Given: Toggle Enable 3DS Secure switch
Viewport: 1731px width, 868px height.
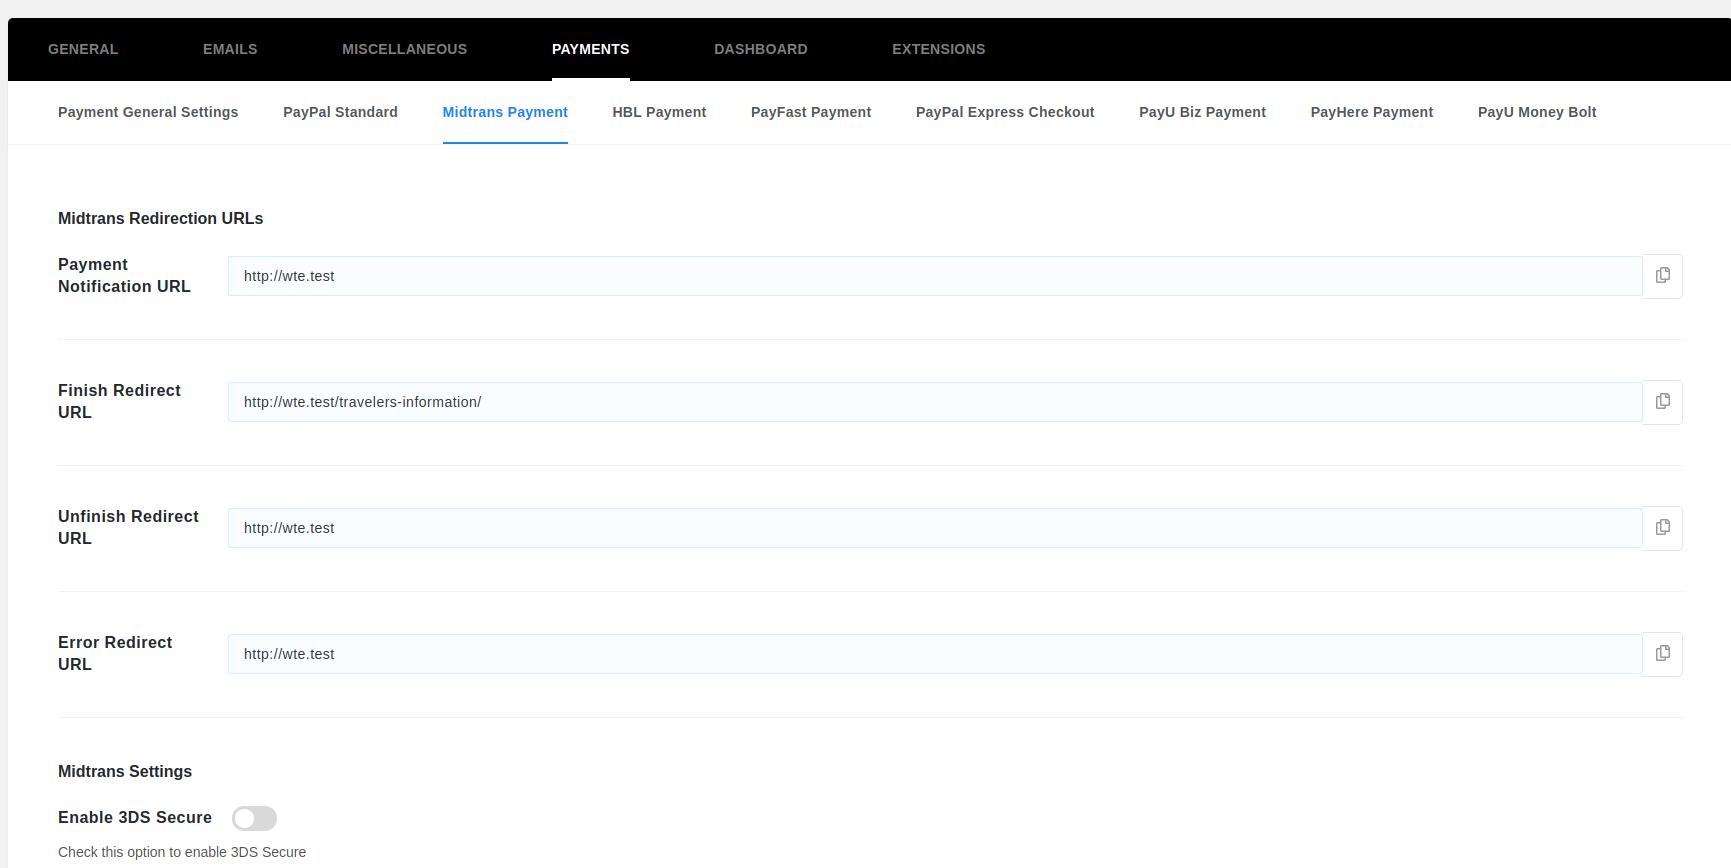Looking at the screenshot, I should point(254,818).
